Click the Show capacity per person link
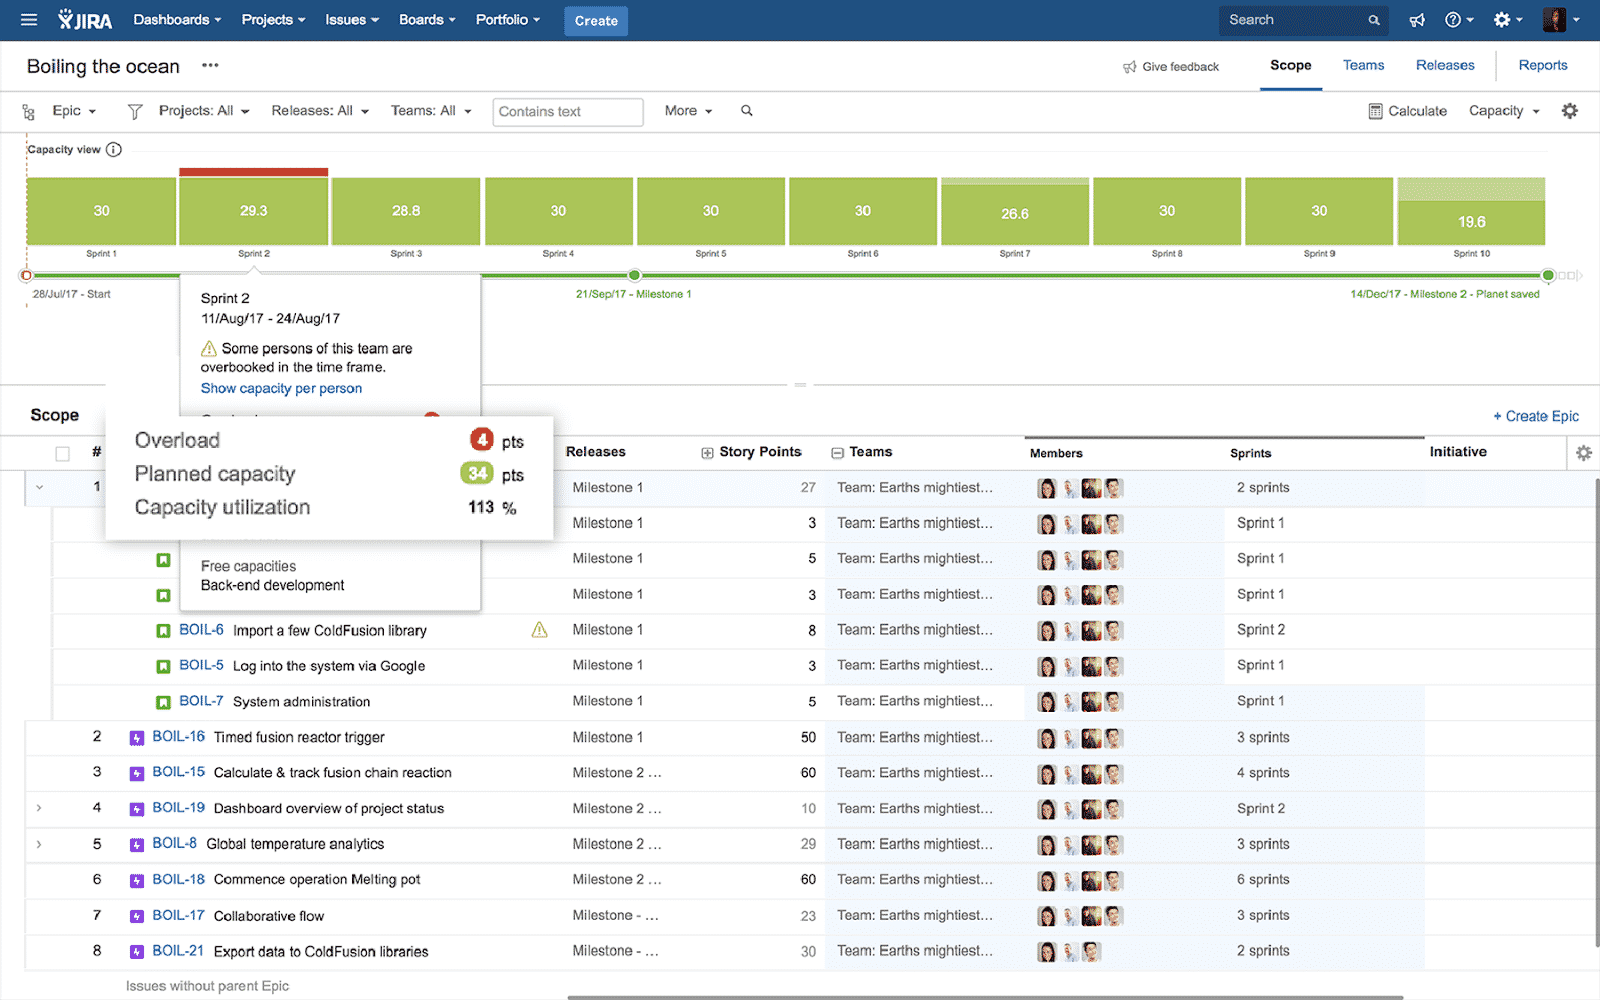The image size is (1600, 1000). point(281,388)
